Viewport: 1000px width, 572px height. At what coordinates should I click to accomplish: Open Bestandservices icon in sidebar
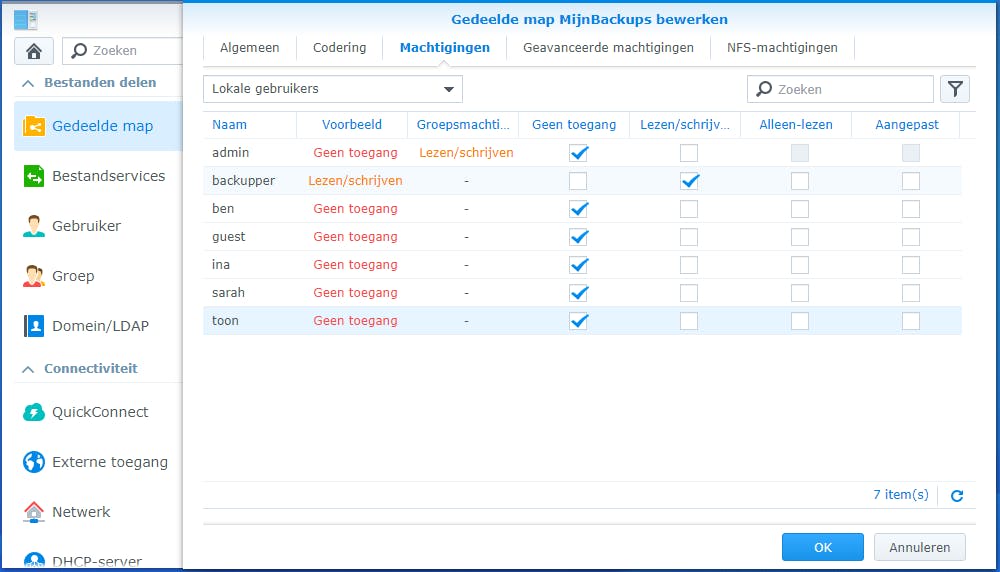tap(34, 176)
